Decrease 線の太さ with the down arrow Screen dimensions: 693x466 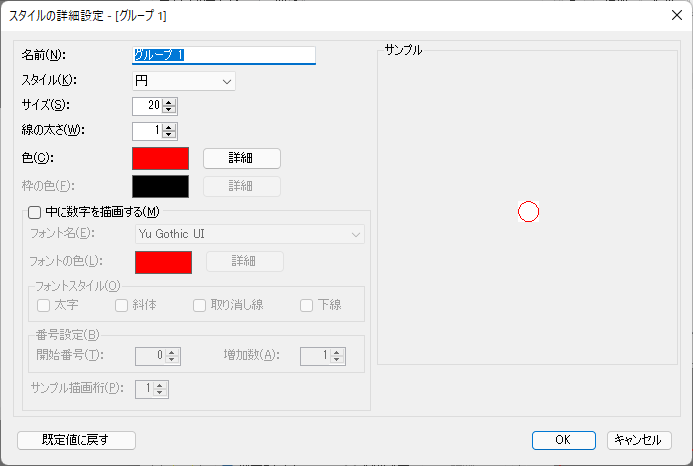point(170,135)
